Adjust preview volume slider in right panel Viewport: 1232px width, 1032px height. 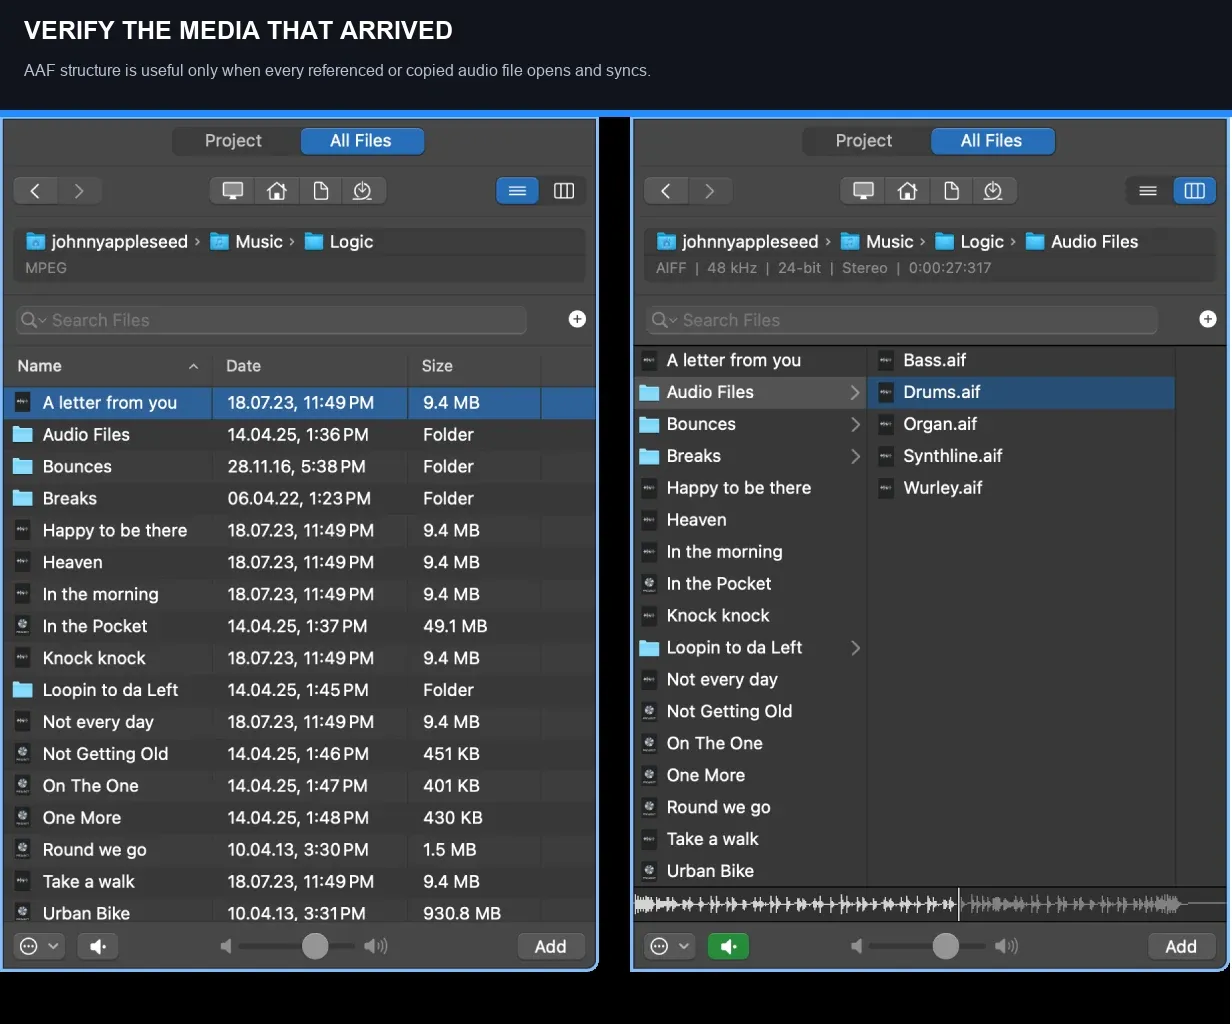946,946
